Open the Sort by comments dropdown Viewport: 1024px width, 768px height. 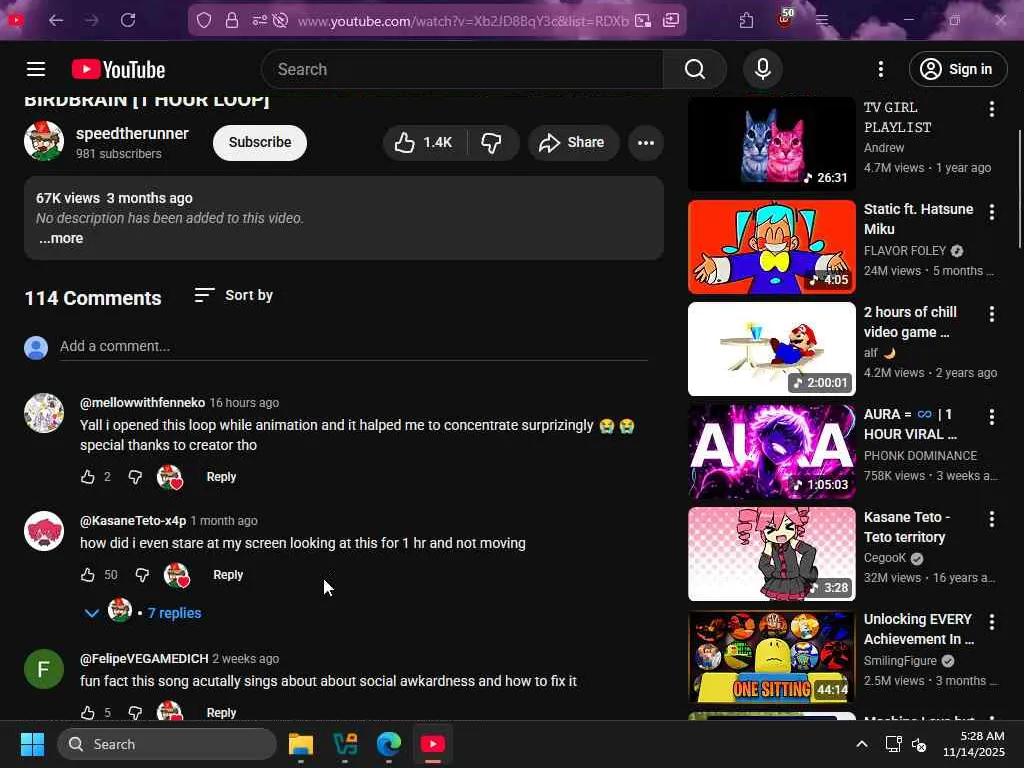click(234, 295)
